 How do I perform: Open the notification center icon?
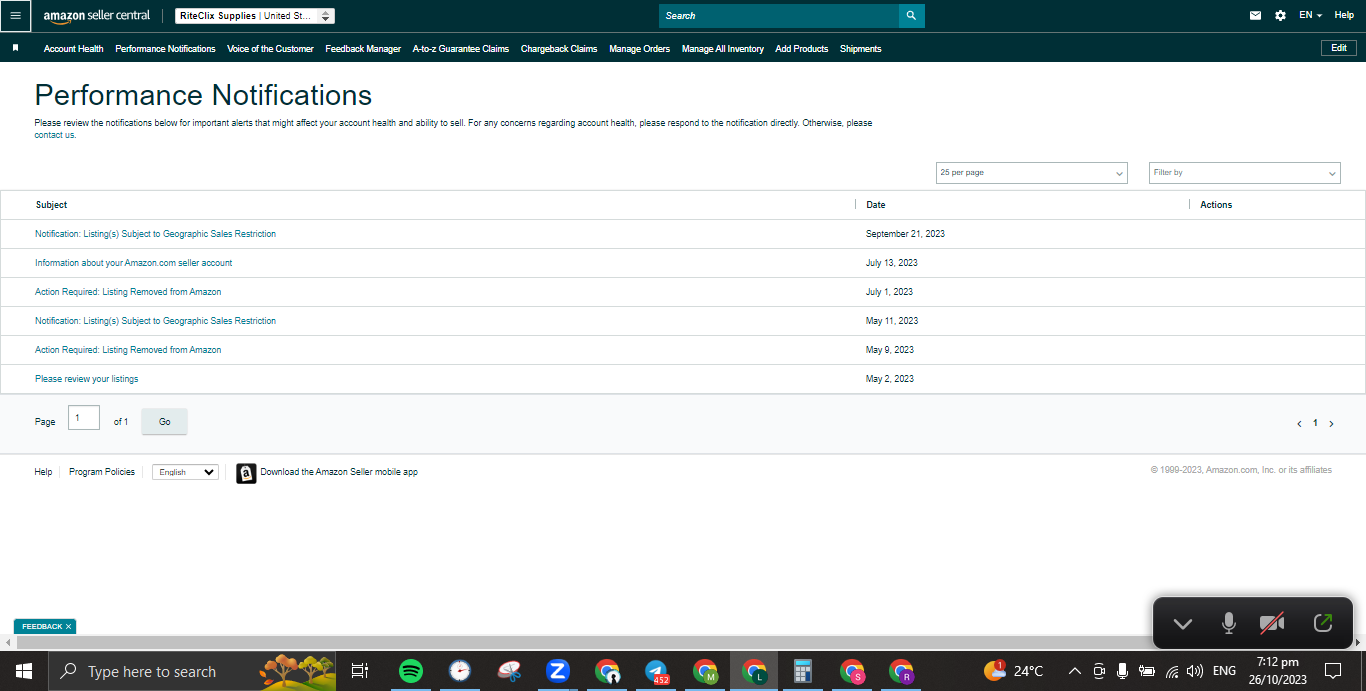(x=1333, y=671)
